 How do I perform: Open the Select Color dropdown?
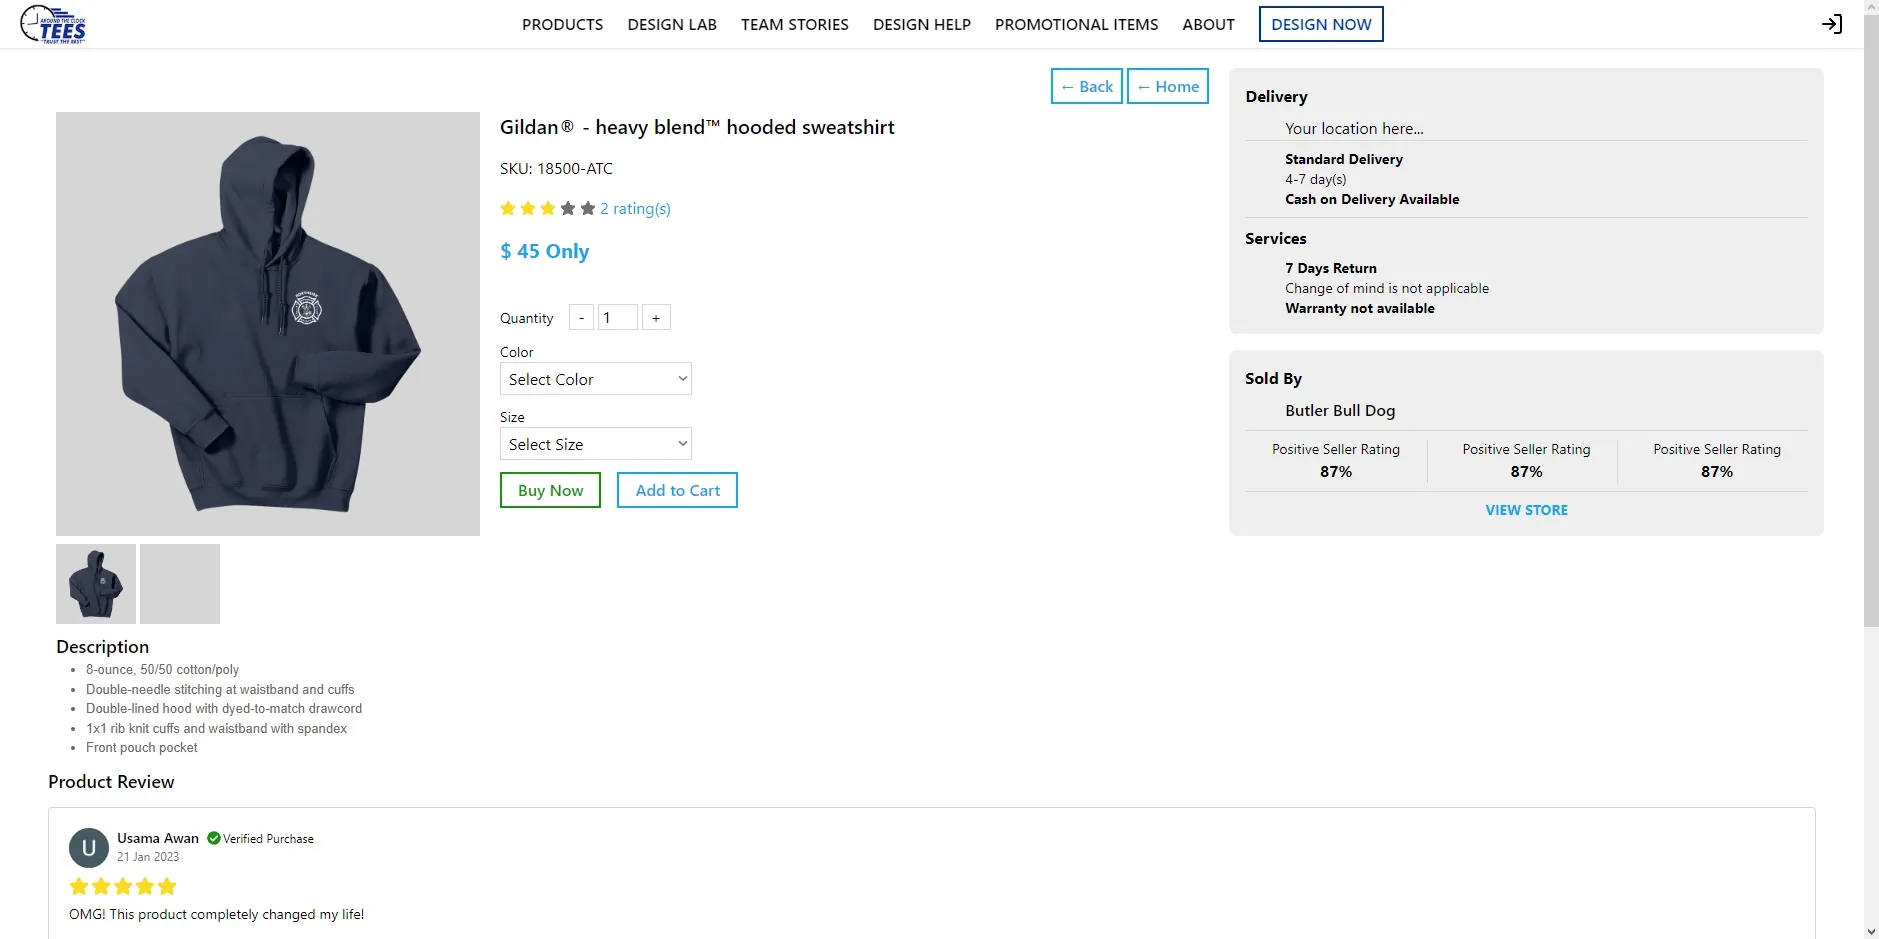pyautogui.click(x=596, y=379)
